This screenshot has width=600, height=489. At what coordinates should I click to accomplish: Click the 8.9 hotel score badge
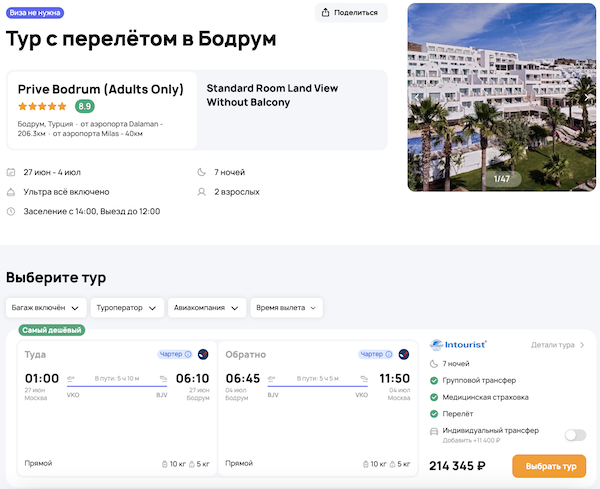tap(85, 106)
